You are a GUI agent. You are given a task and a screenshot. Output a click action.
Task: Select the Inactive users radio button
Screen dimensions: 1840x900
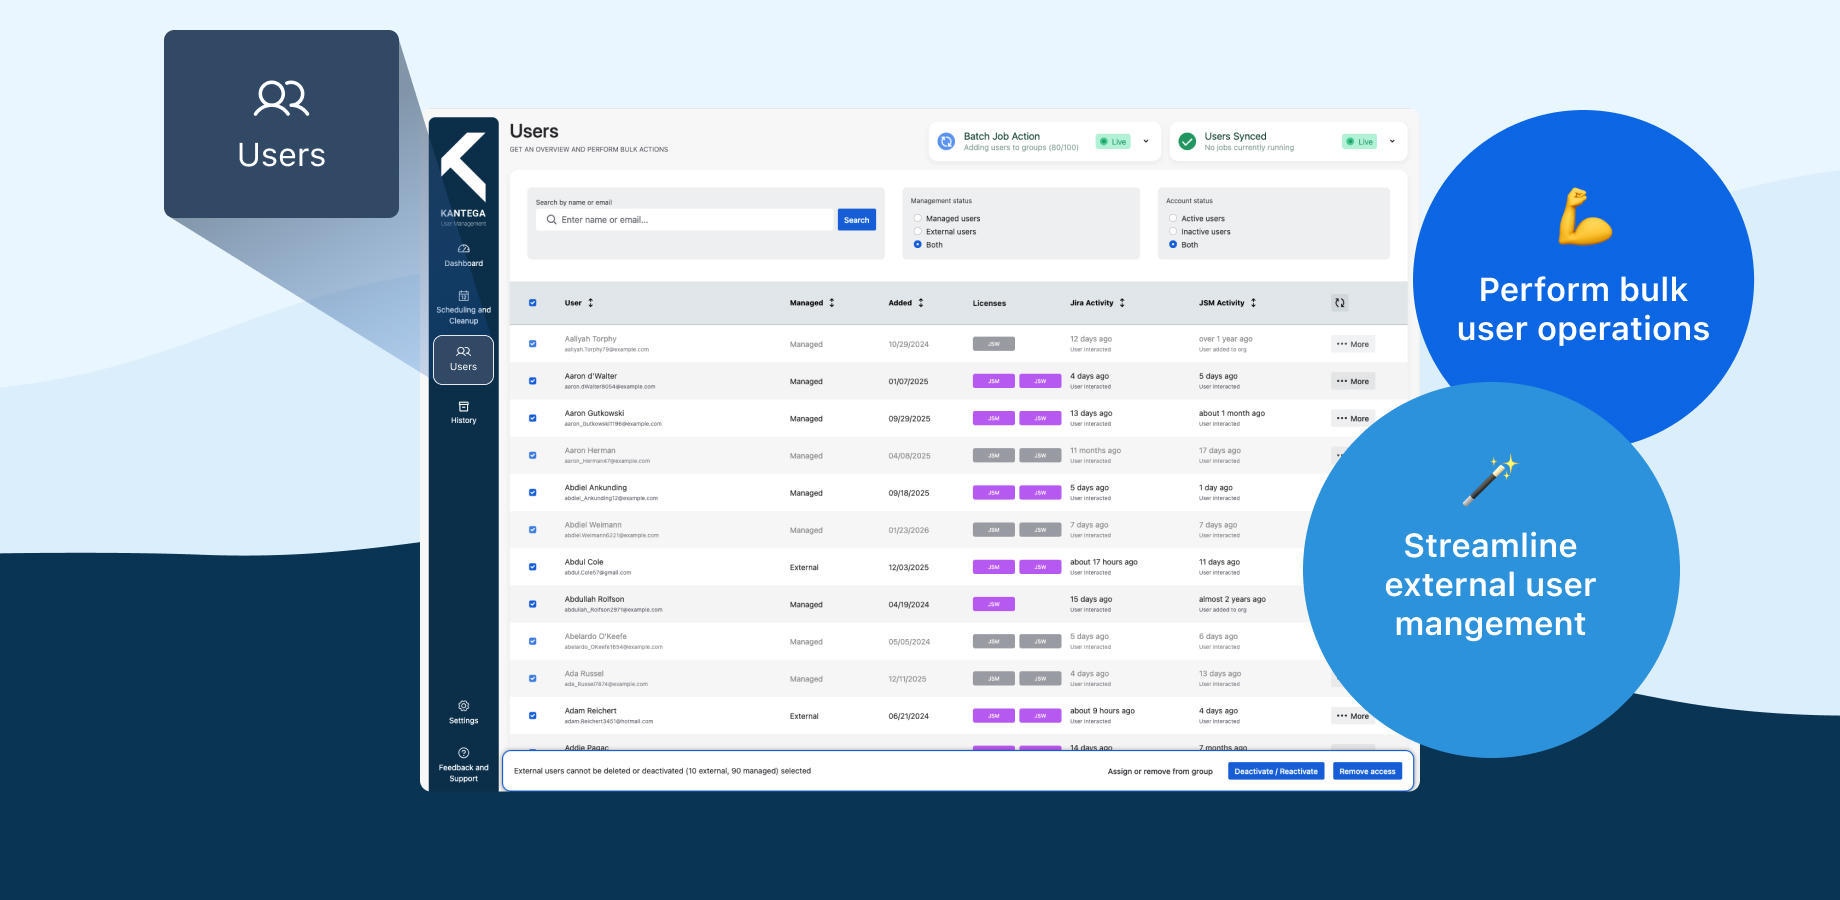(x=1173, y=231)
